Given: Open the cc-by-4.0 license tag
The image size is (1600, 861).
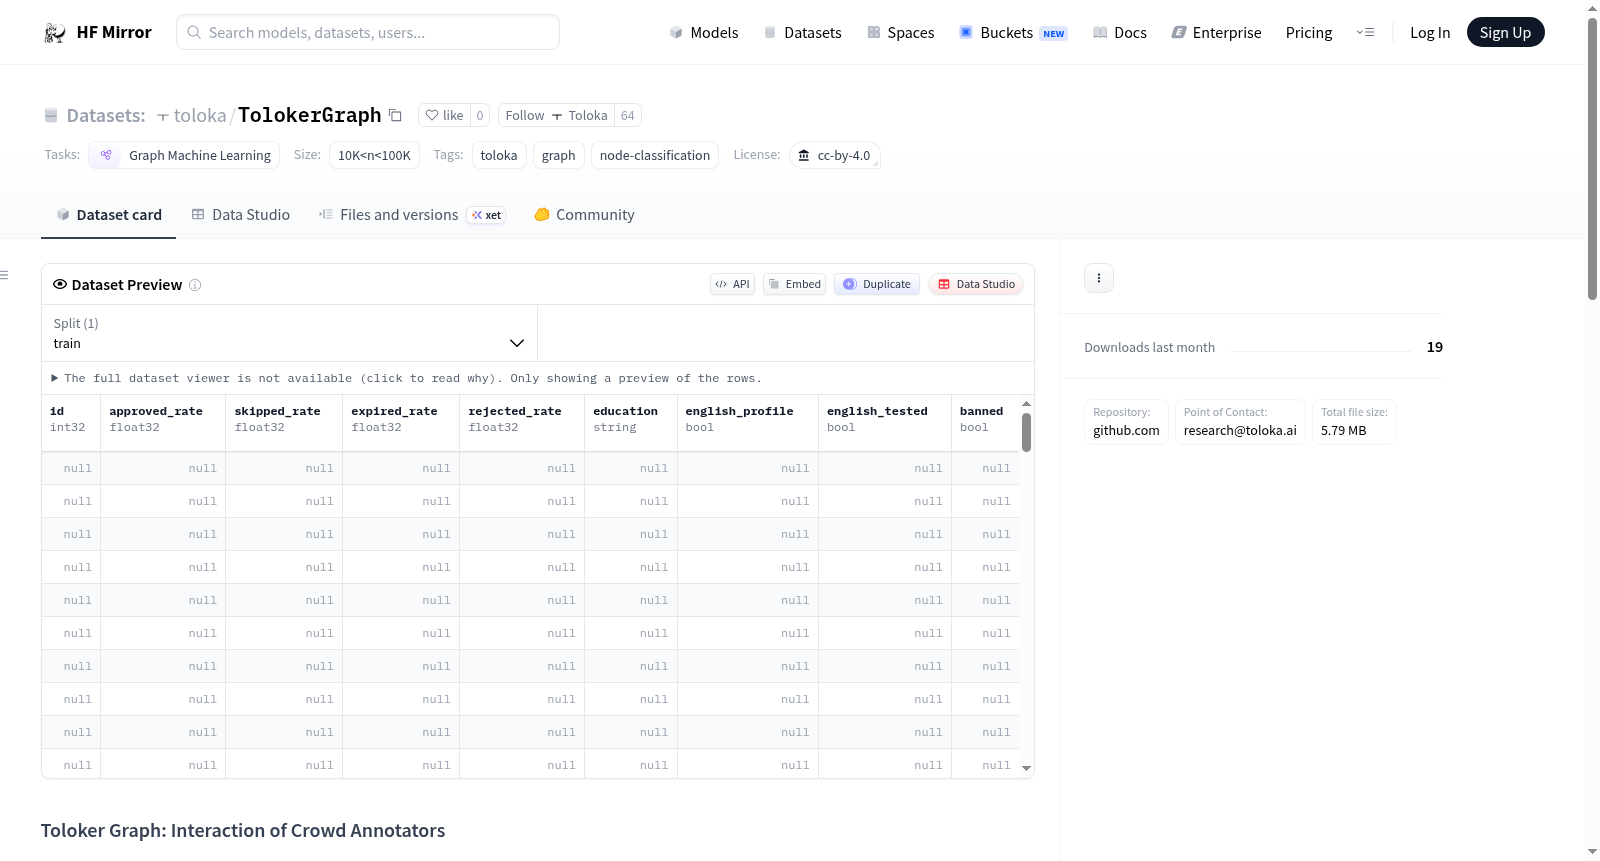Looking at the screenshot, I should (835, 155).
